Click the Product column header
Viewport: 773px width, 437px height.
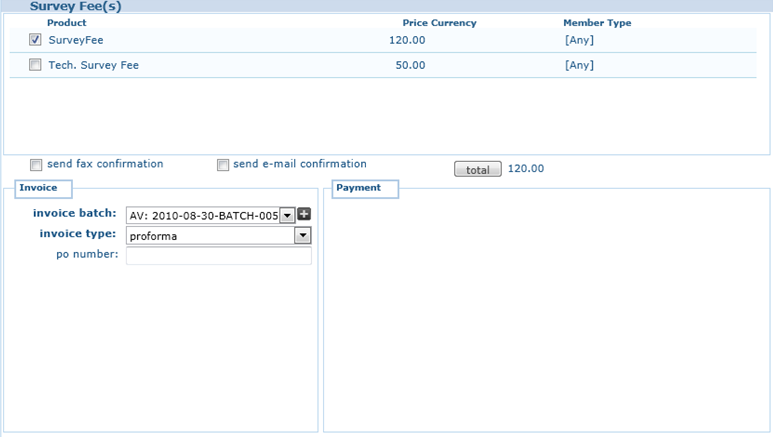(x=67, y=23)
